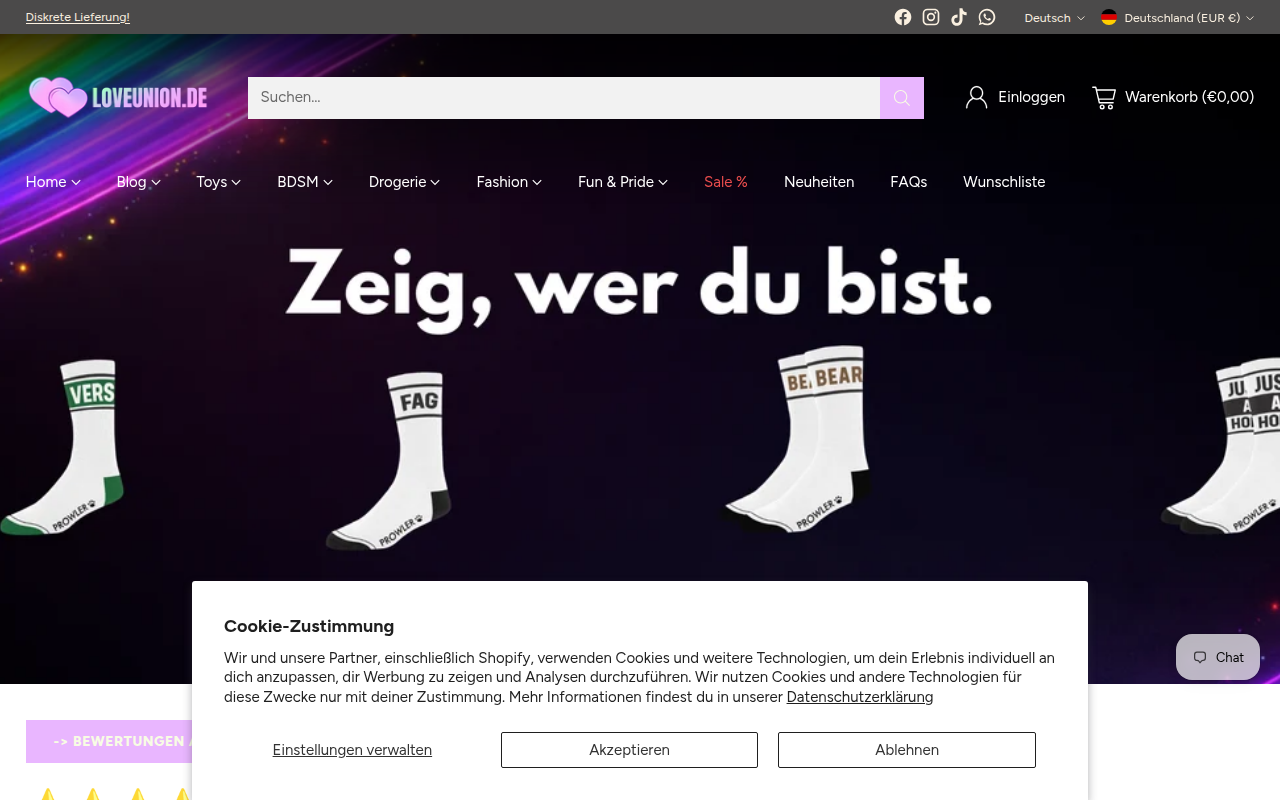
Task: Click the German flag icon
Action: pyautogui.click(x=1109, y=17)
